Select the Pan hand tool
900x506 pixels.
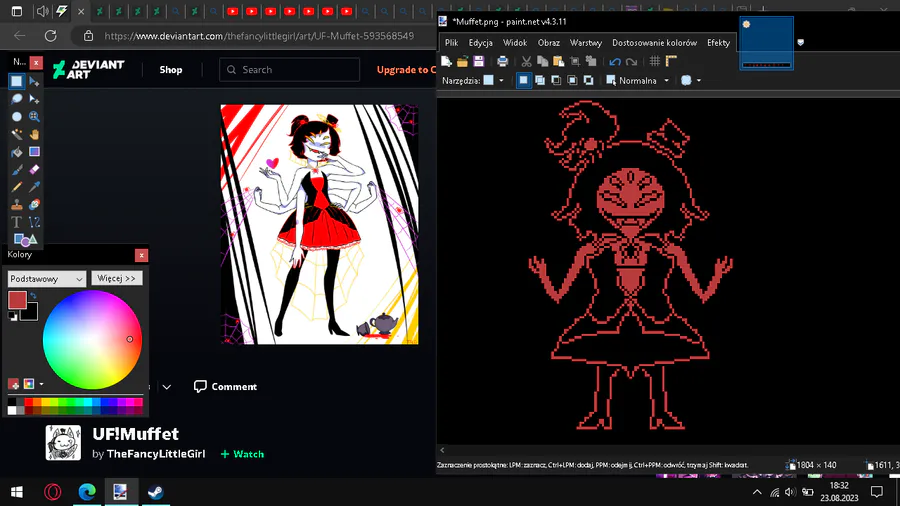[x=34, y=134]
